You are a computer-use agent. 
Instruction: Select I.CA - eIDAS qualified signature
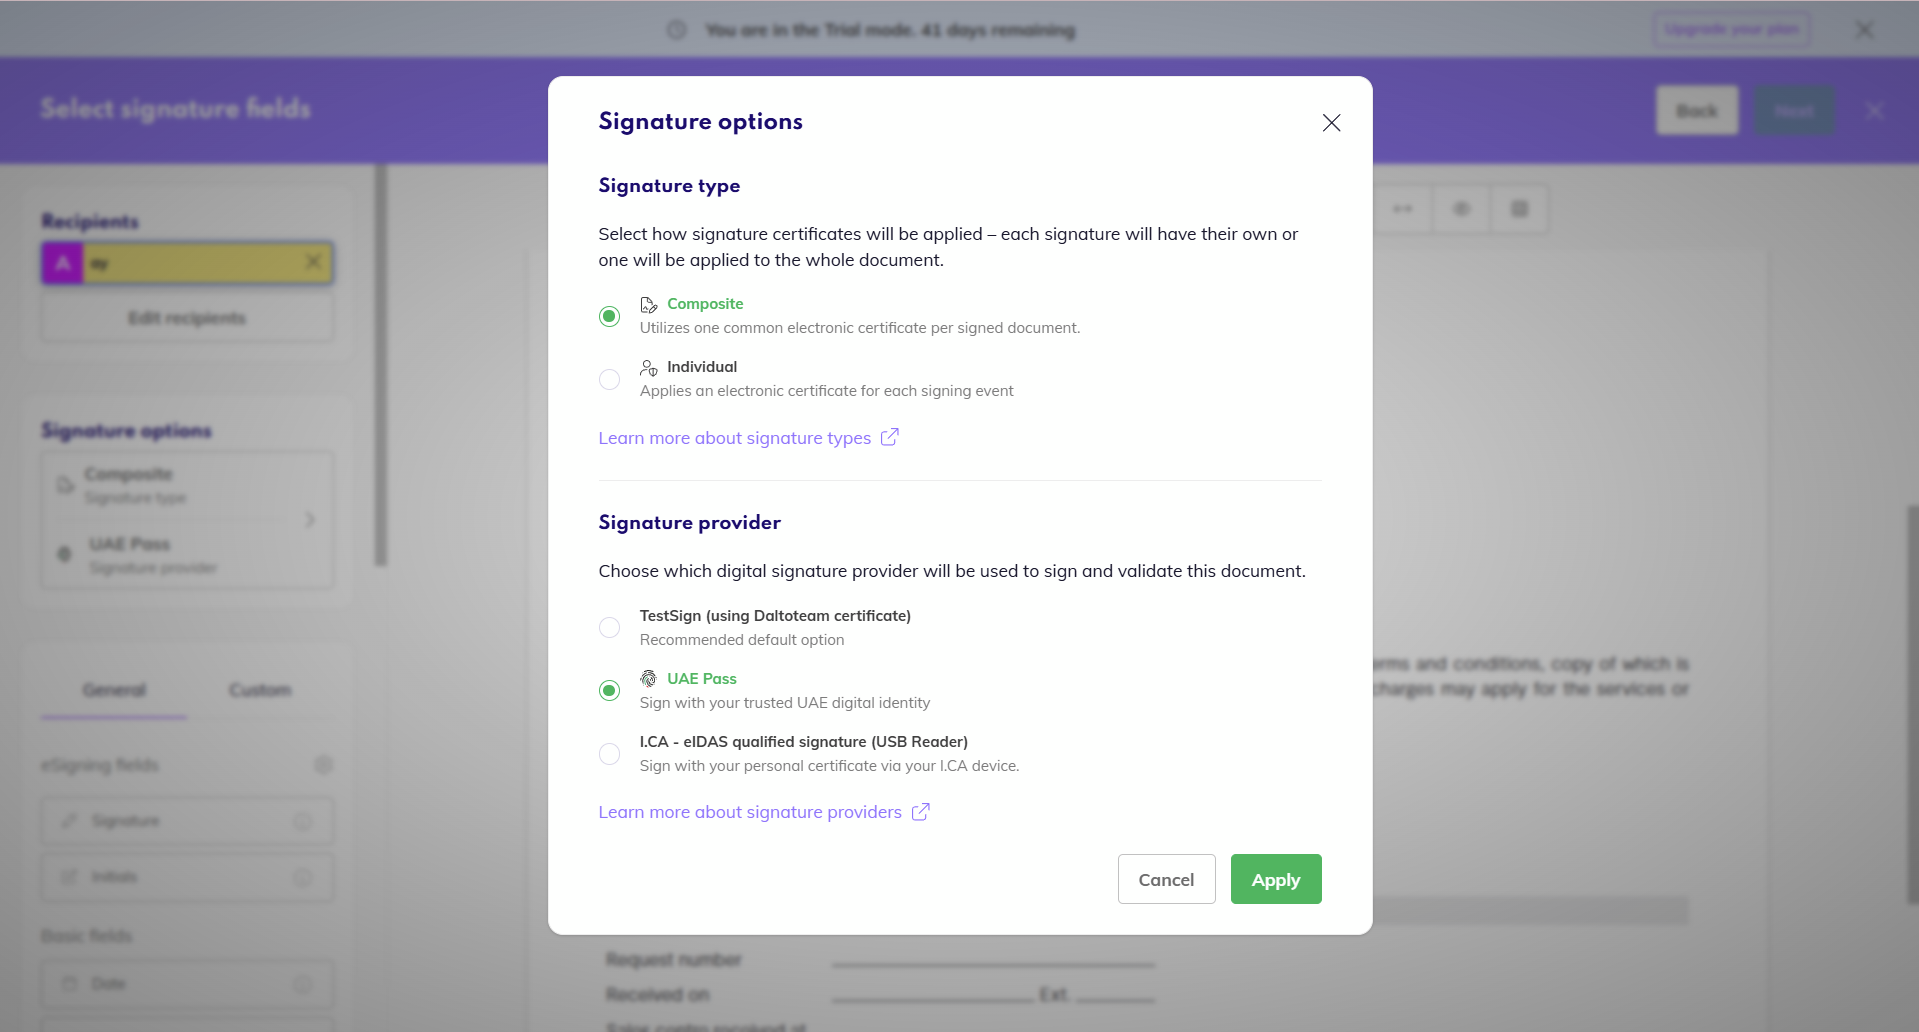pos(609,753)
